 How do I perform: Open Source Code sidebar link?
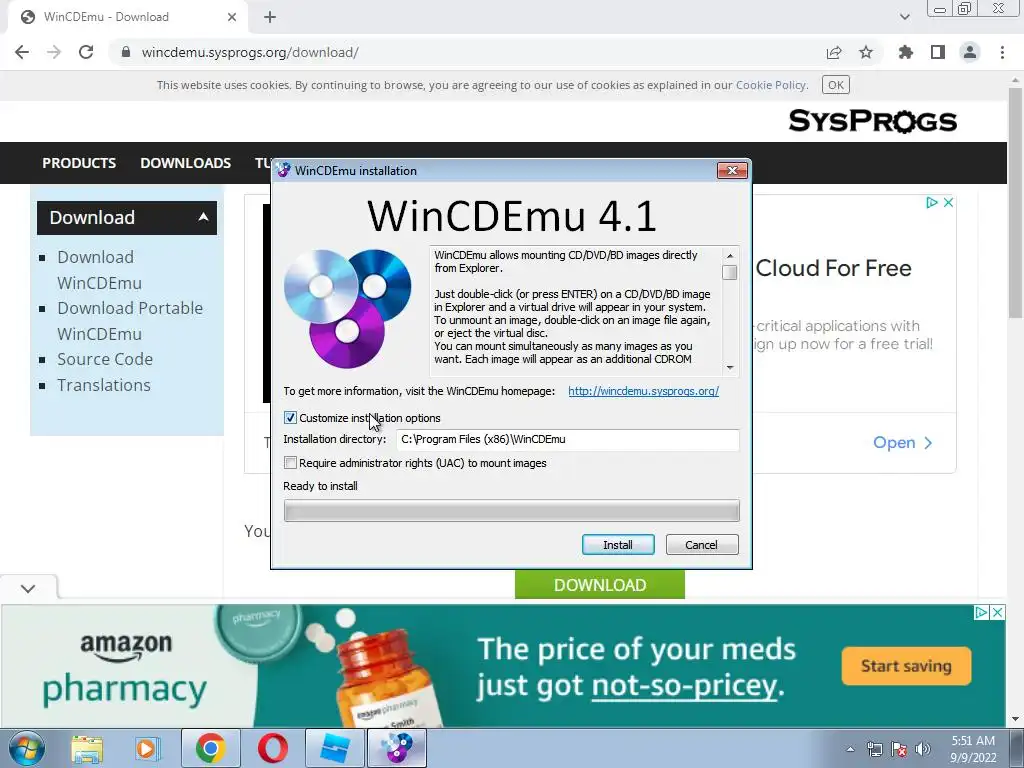[105, 359]
